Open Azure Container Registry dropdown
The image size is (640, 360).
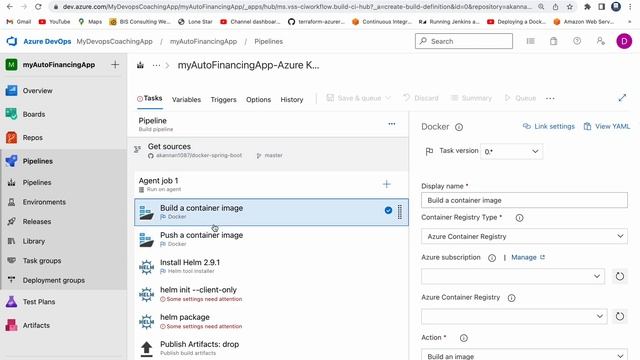[x=514, y=316]
